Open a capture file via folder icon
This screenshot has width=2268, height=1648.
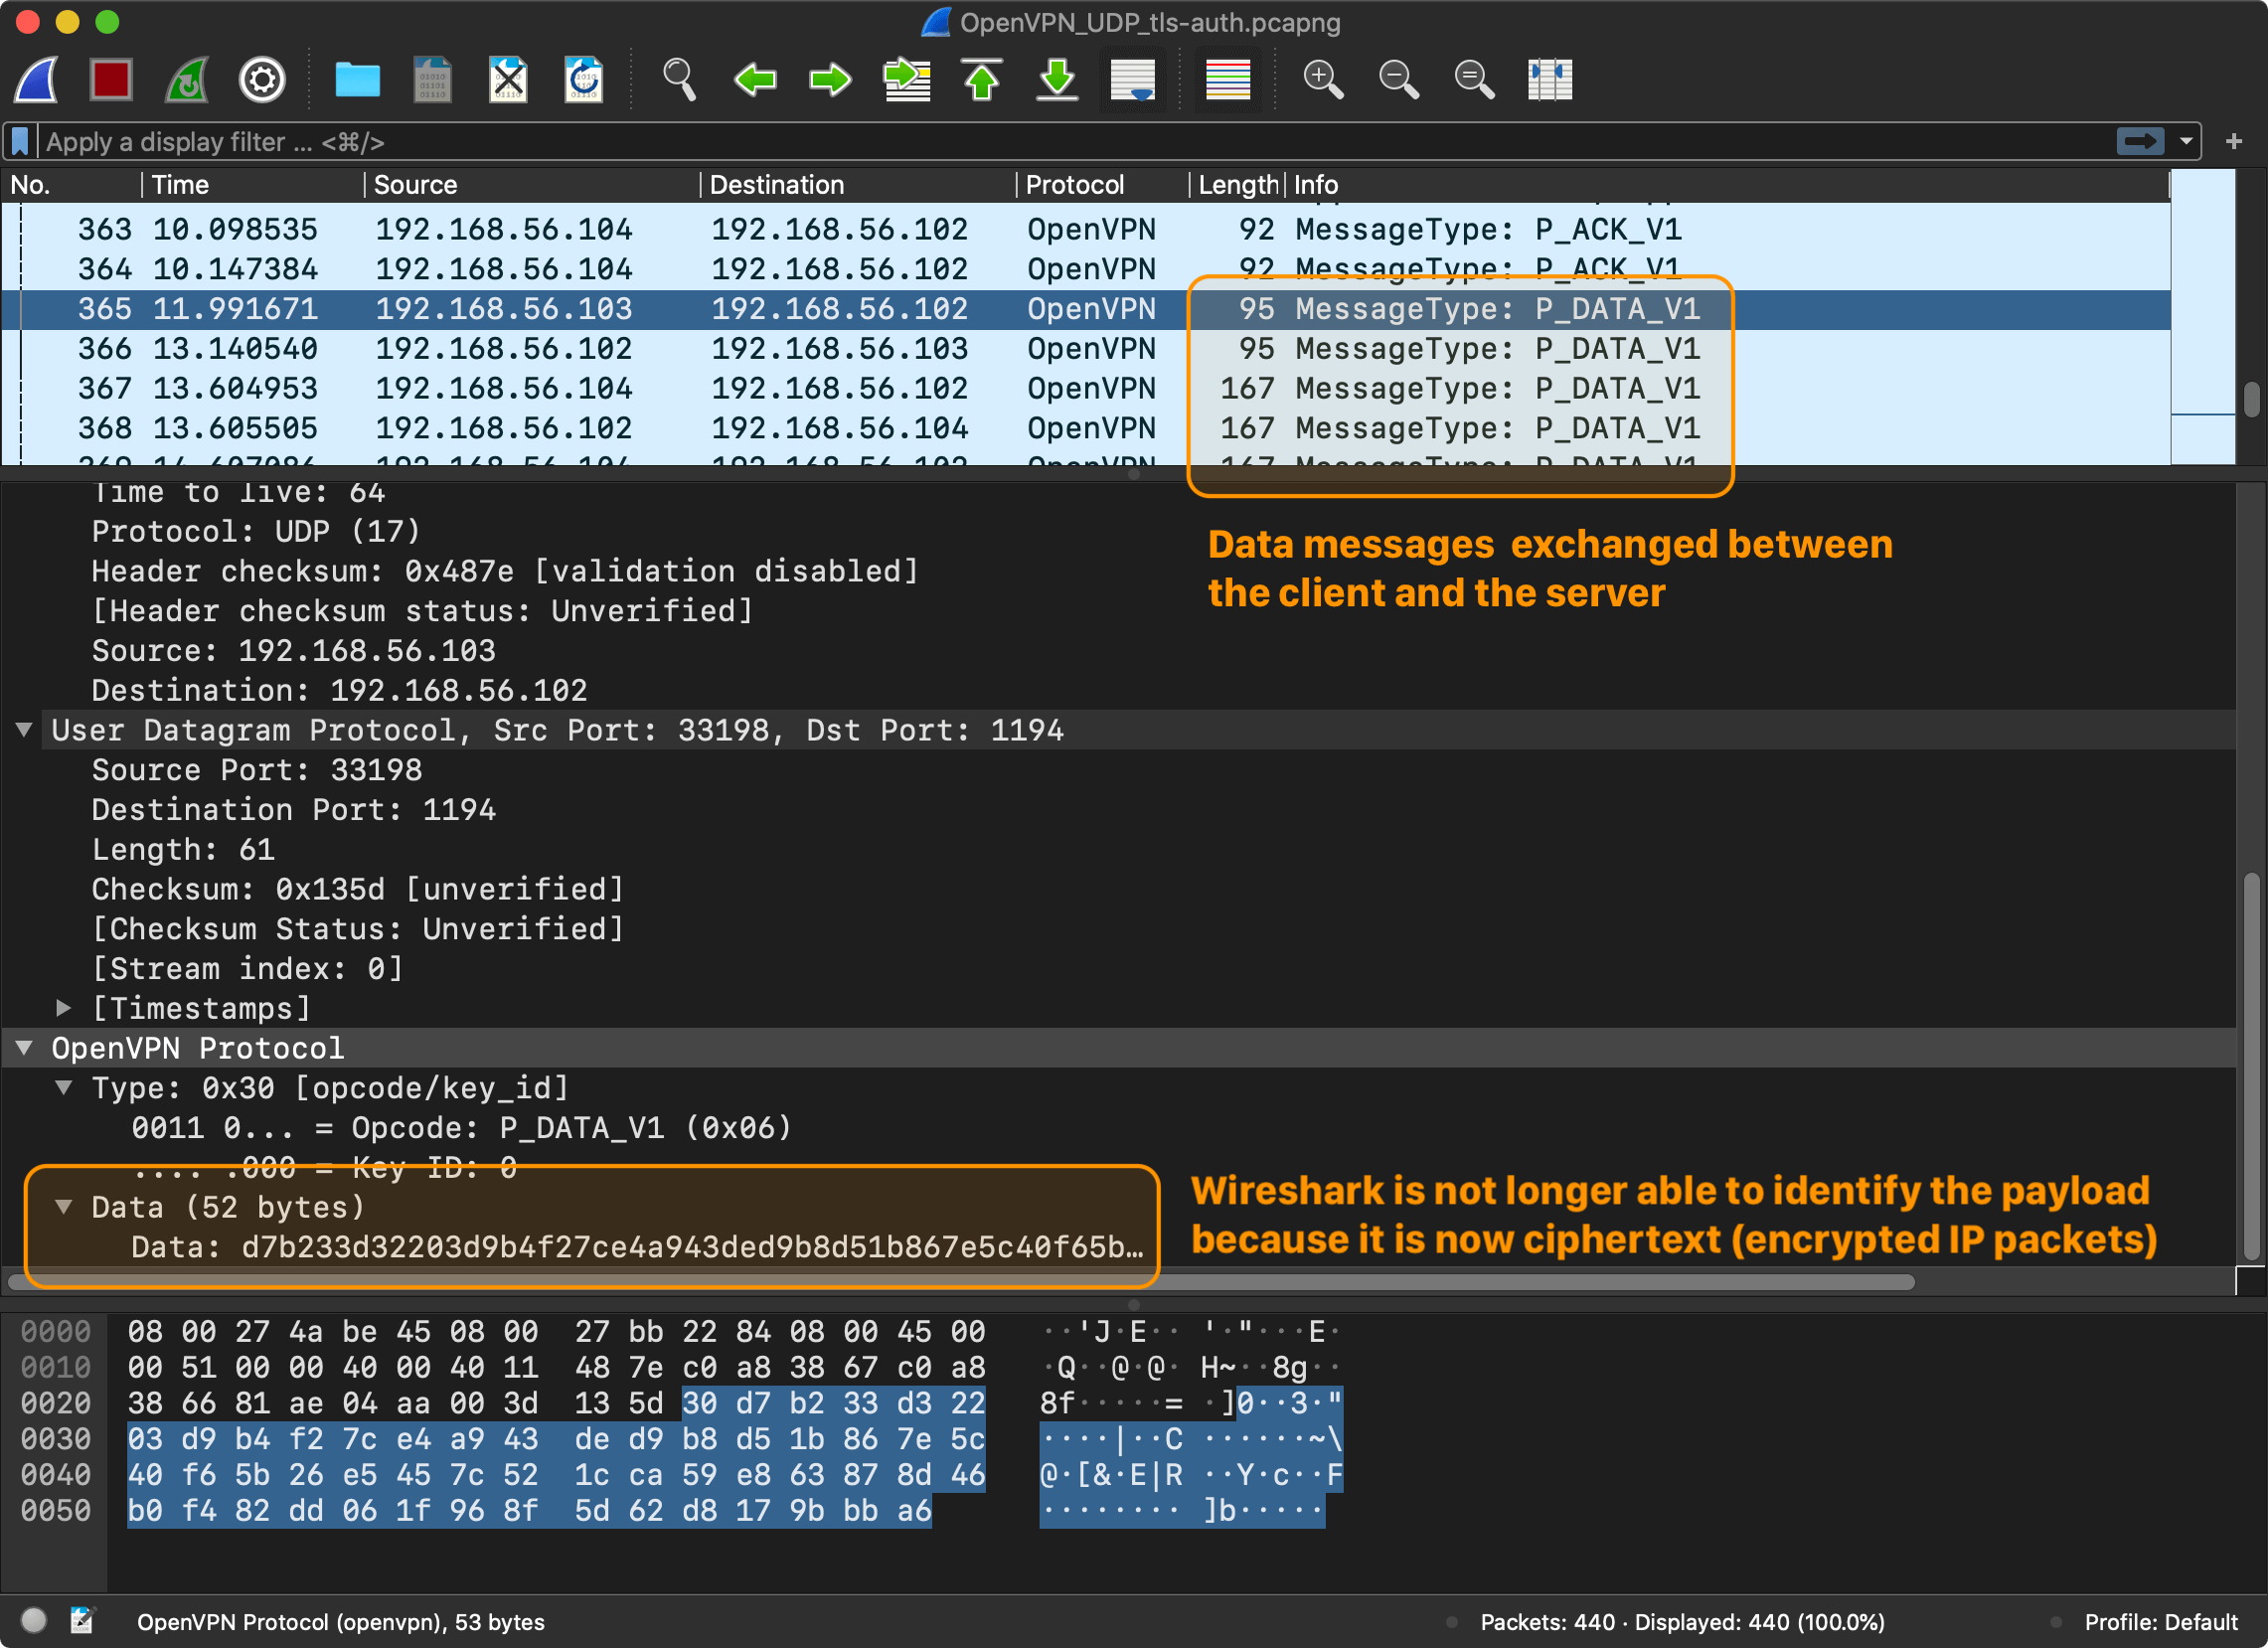[357, 80]
